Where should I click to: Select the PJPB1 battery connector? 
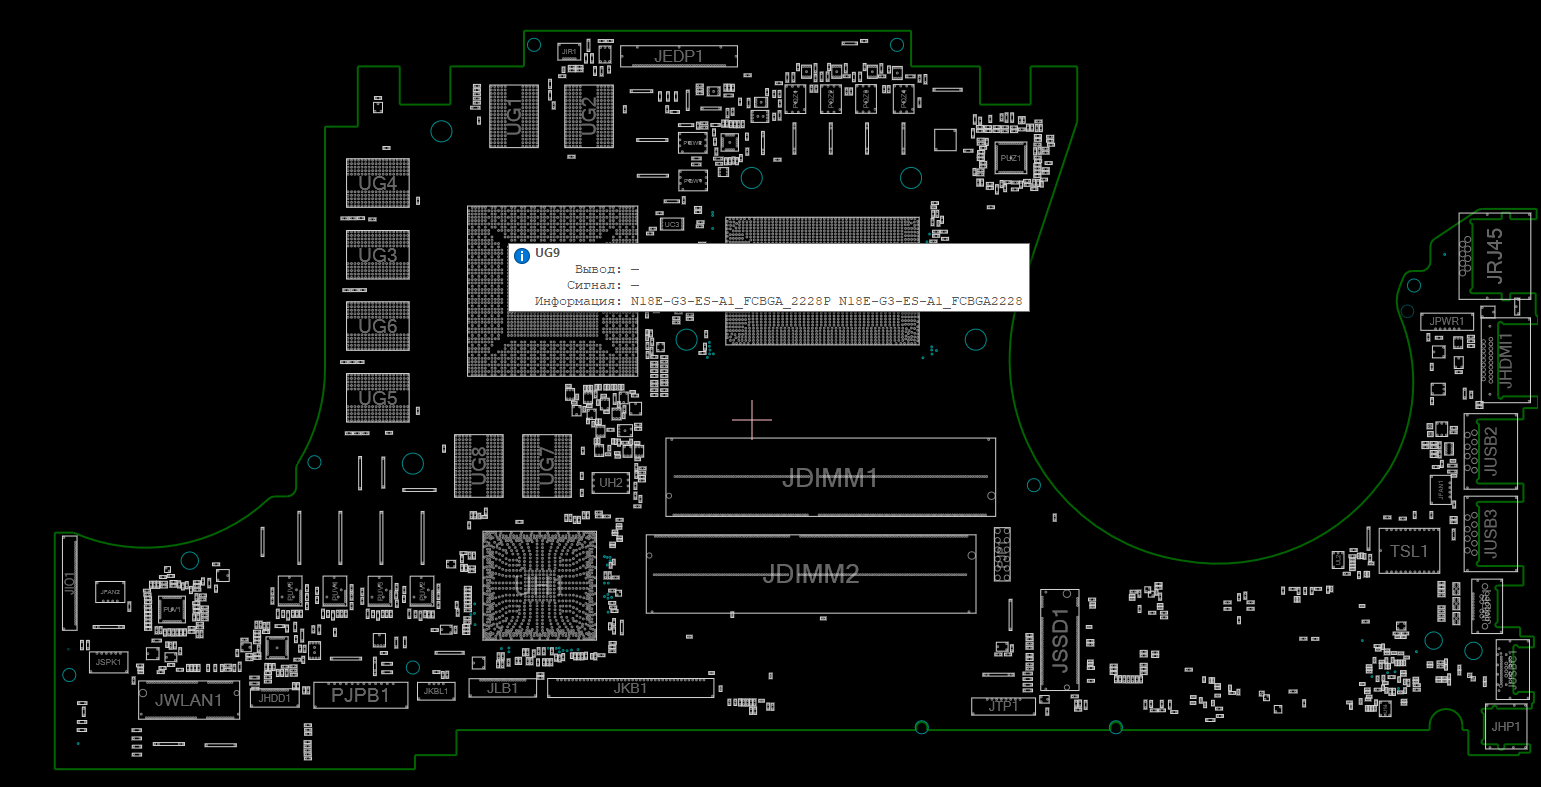(x=360, y=695)
